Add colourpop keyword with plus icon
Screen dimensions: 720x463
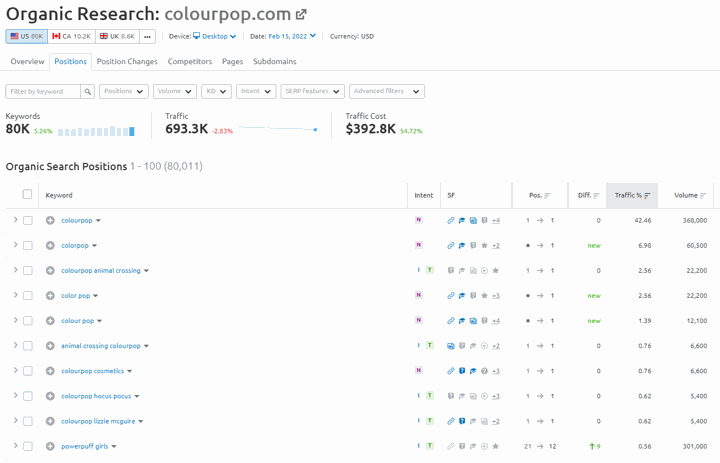click(50, 220)
